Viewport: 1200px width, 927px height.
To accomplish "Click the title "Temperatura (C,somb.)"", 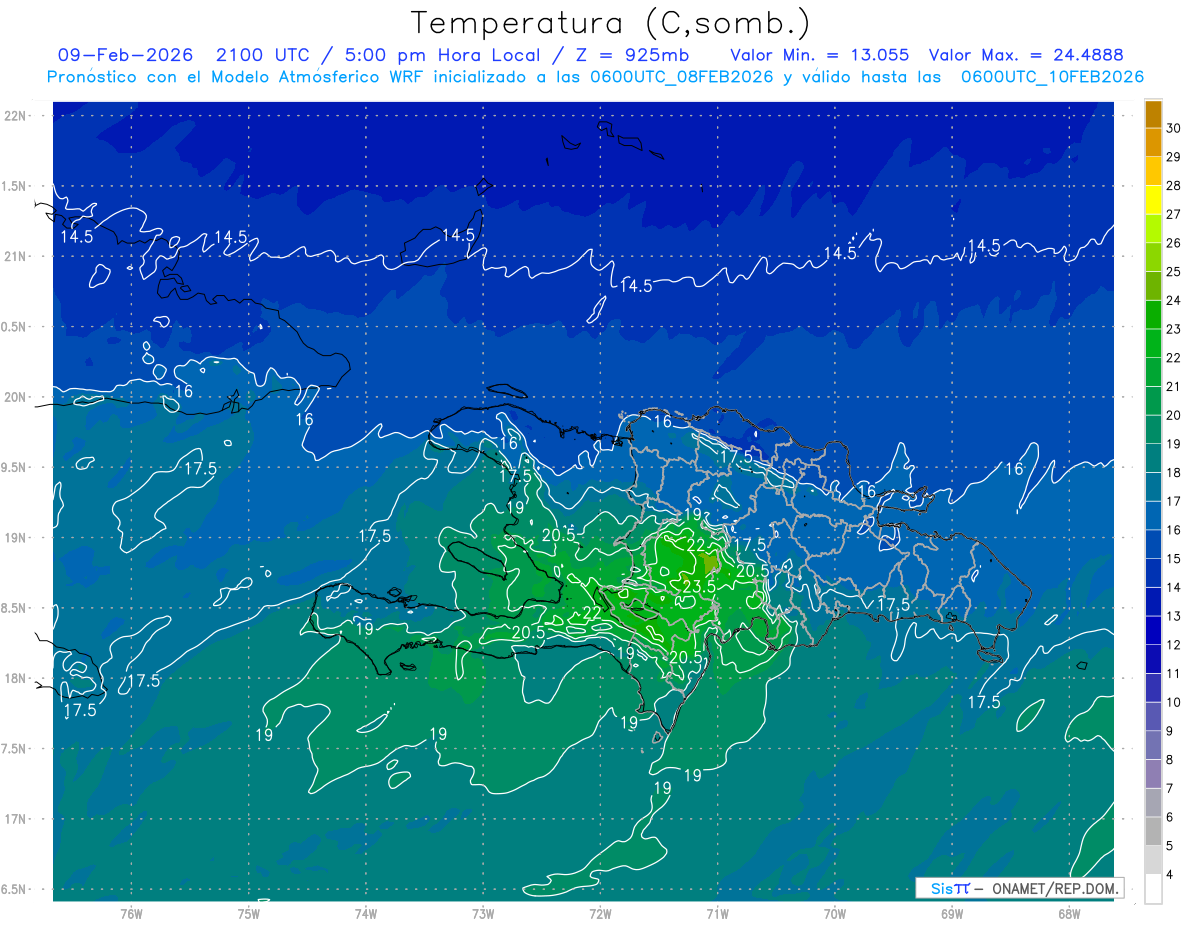I will [x=611, y=23].
